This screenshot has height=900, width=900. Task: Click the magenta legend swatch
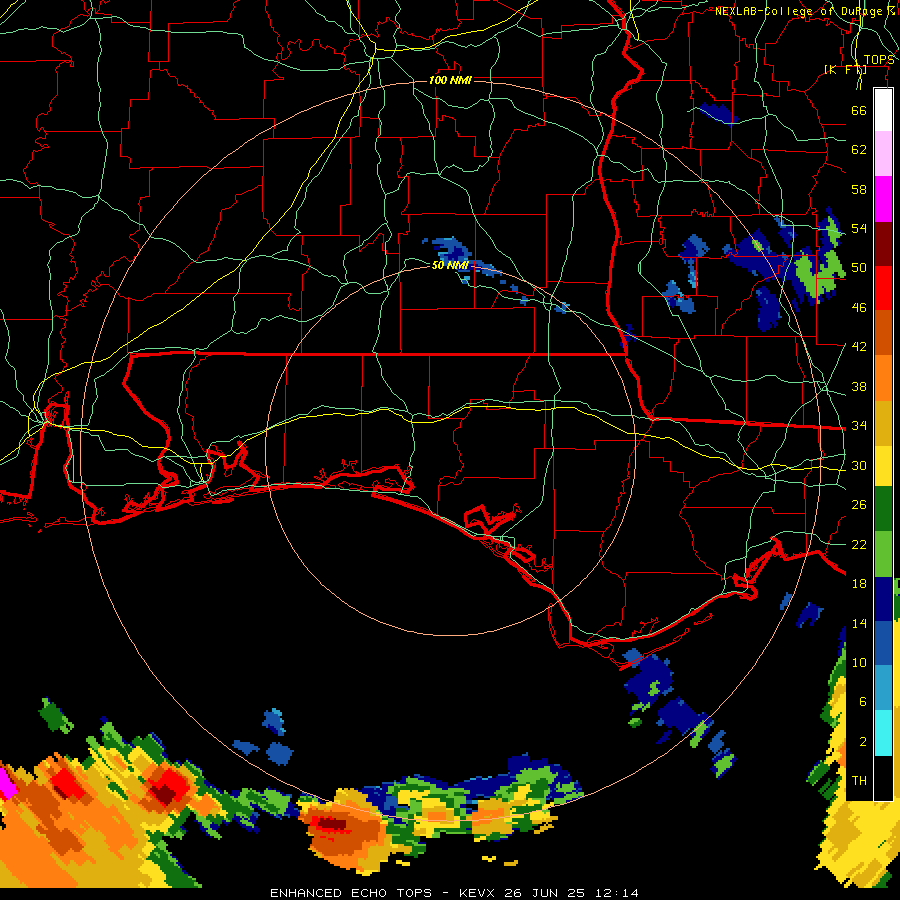point(883,199)
